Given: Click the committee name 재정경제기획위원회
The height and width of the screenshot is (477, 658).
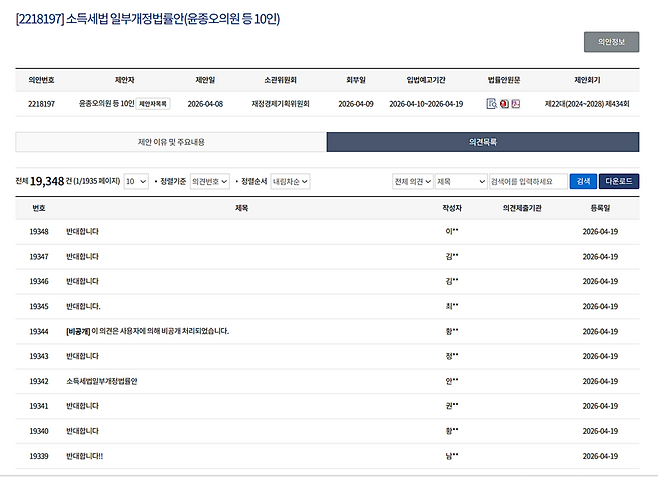Looking at the screenshot, I should 280,104.
